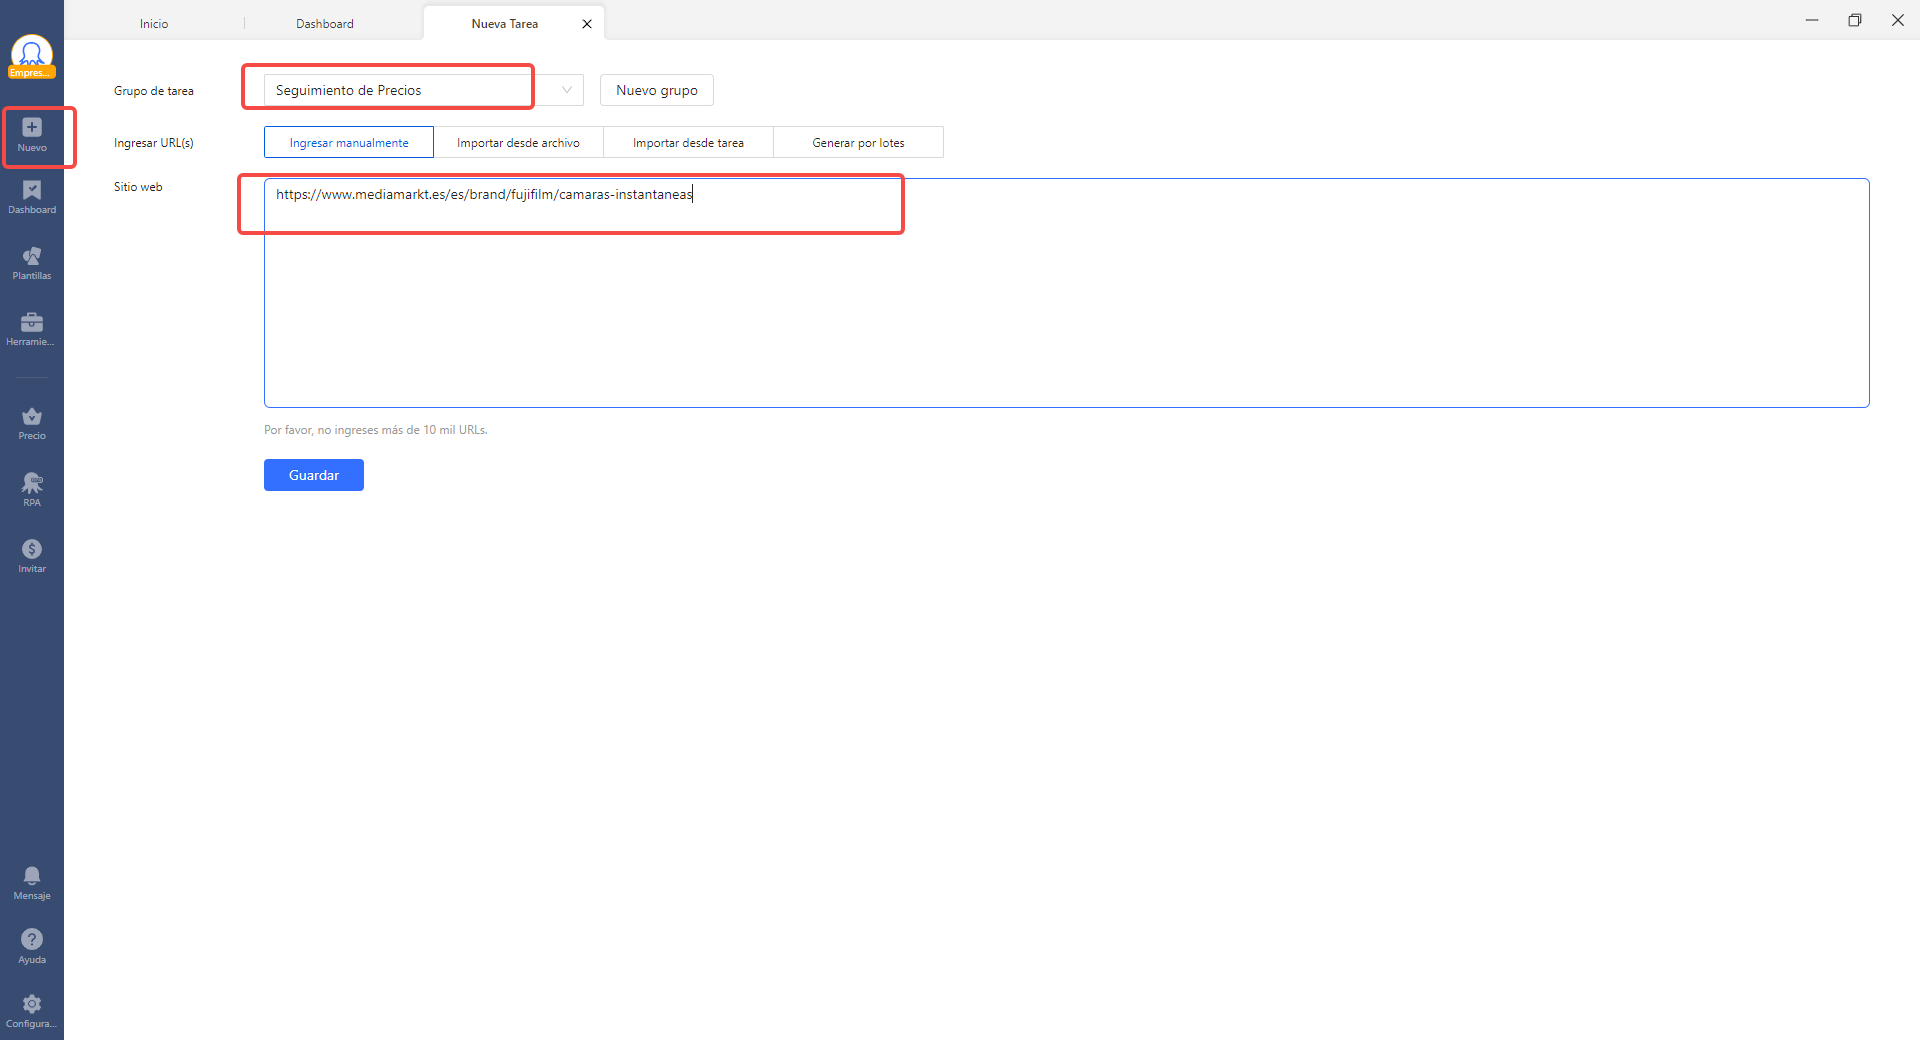The image size is (1920, 1040).
Task: Switch to the Inicio tab
Action: point(154,24)
